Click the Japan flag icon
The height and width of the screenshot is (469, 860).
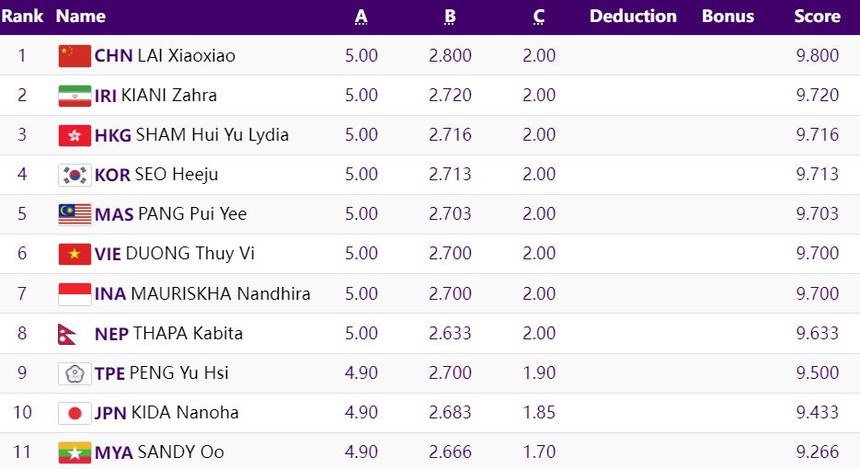pyautogui.click(x=74, y=413)
